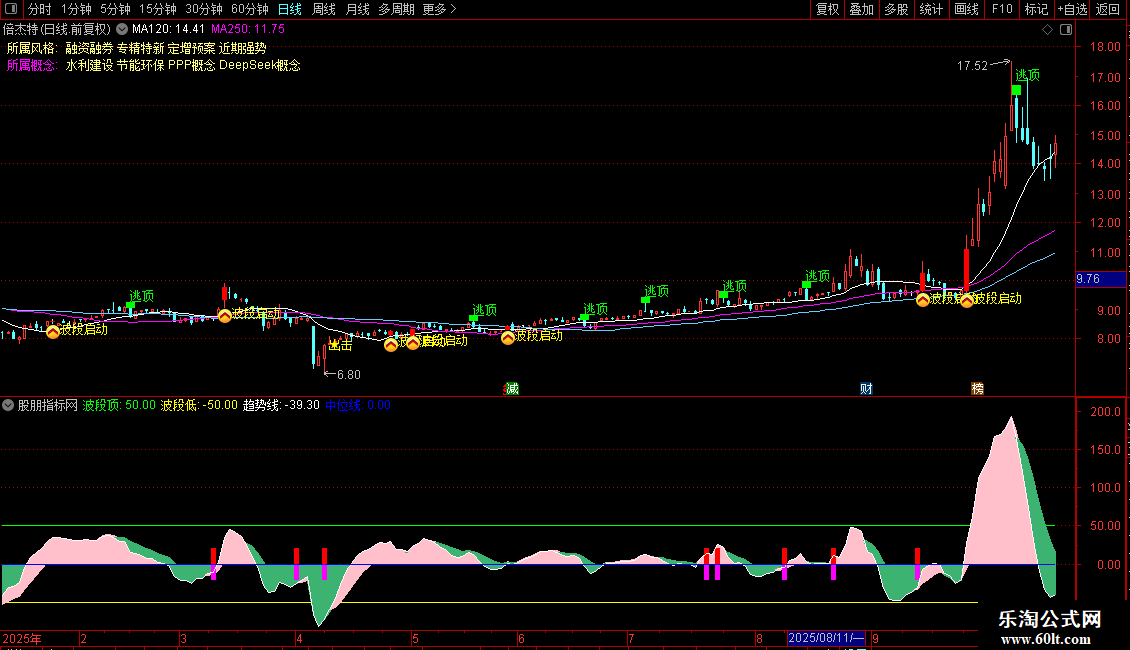Click the 出击 signal label near 6.80
The width and height of the screenshot is (1130, 650).
click(x=340, y=345)
